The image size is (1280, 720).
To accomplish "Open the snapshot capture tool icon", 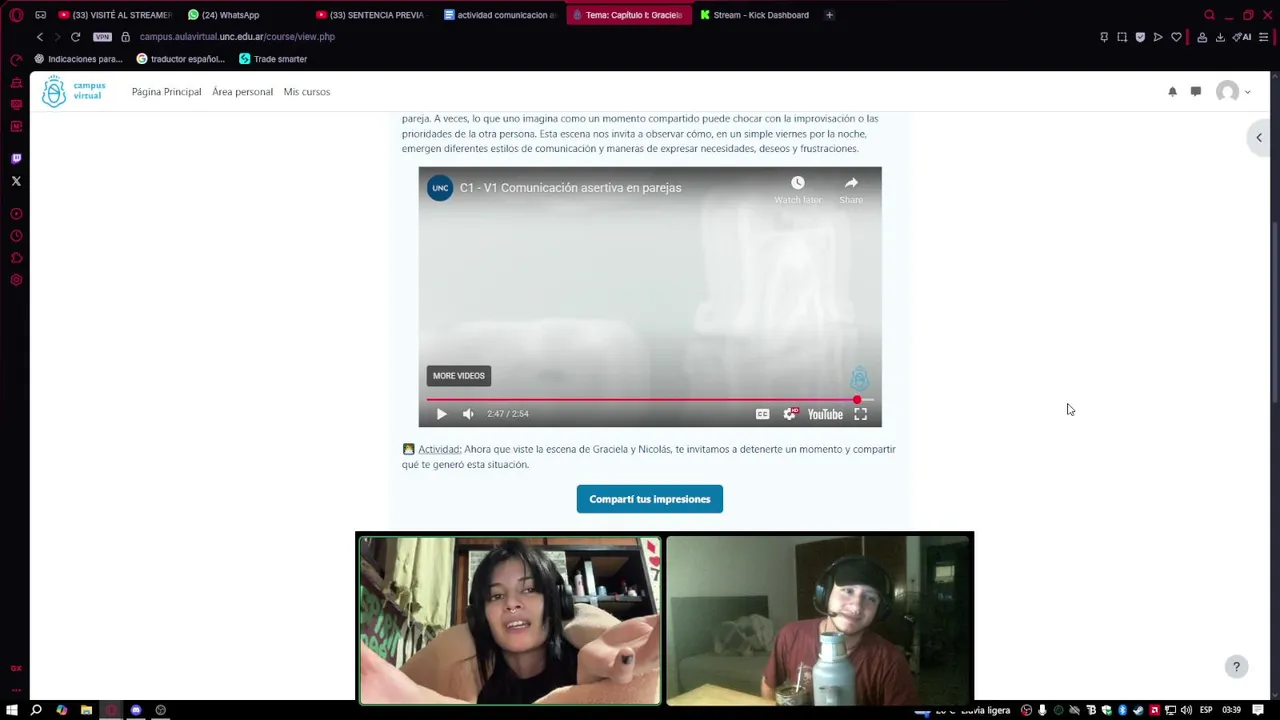I will [1122, 37].
